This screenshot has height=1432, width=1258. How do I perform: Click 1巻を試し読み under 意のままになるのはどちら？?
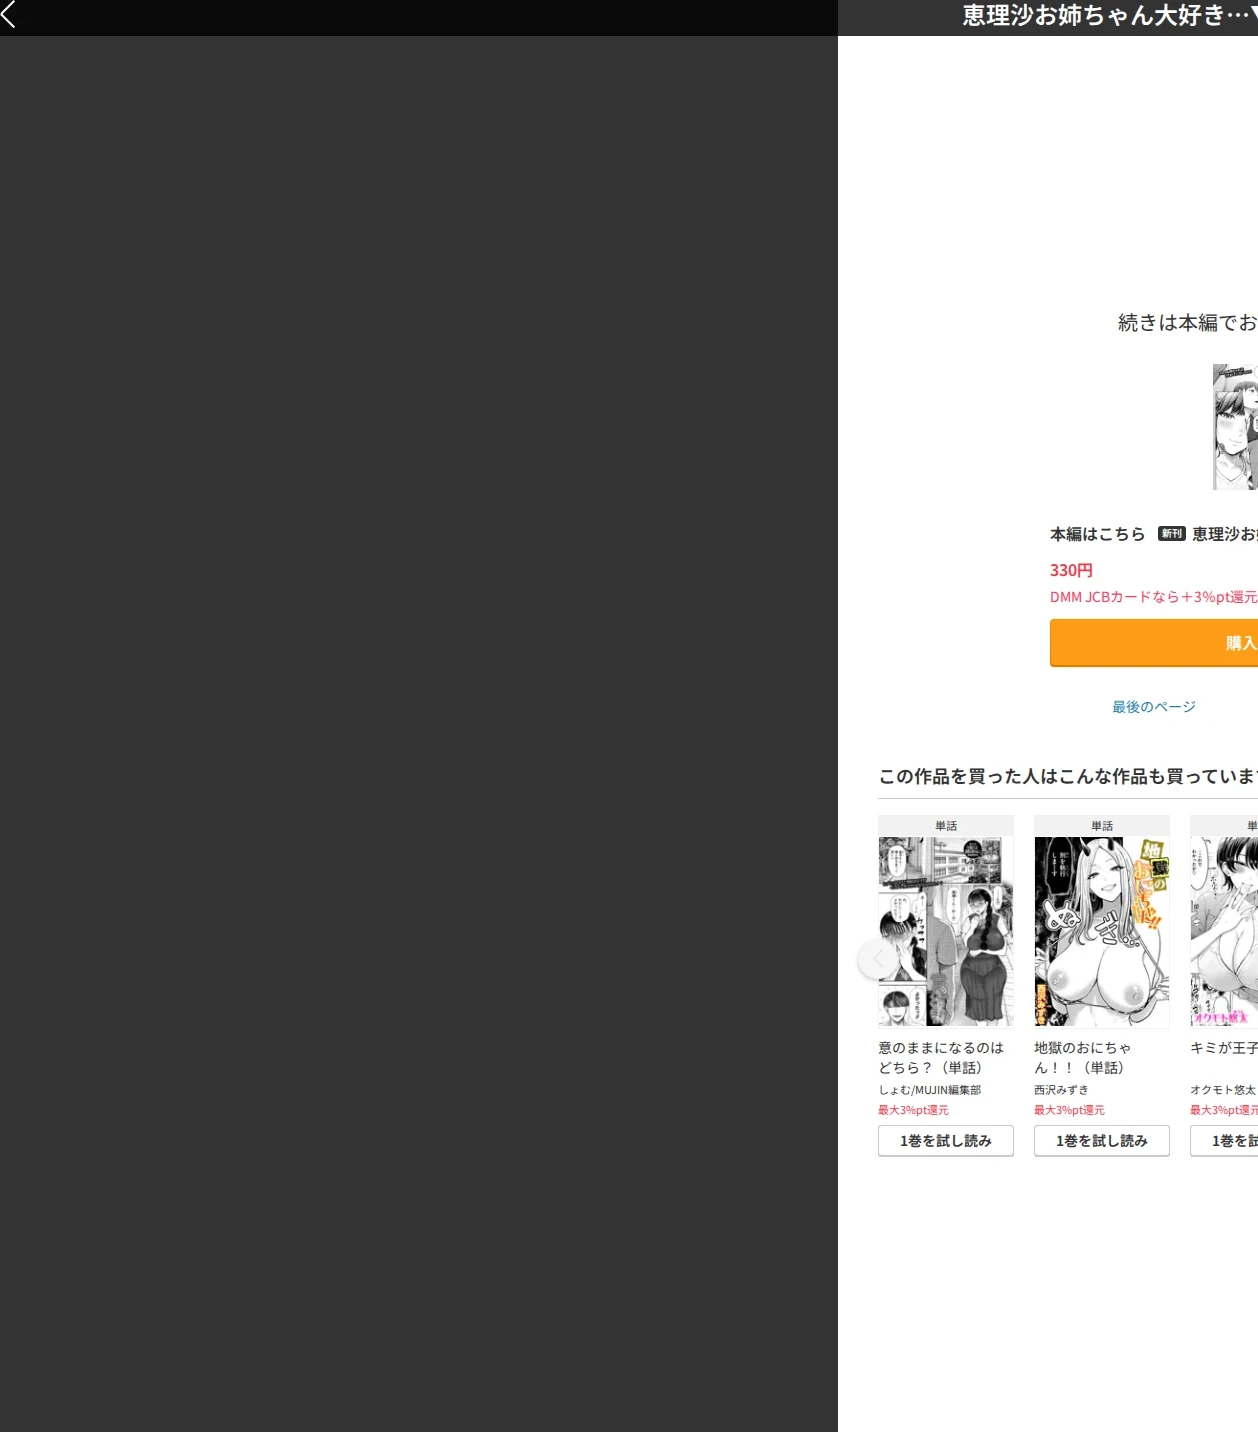pyautogui.click(x=946, y=1141)
